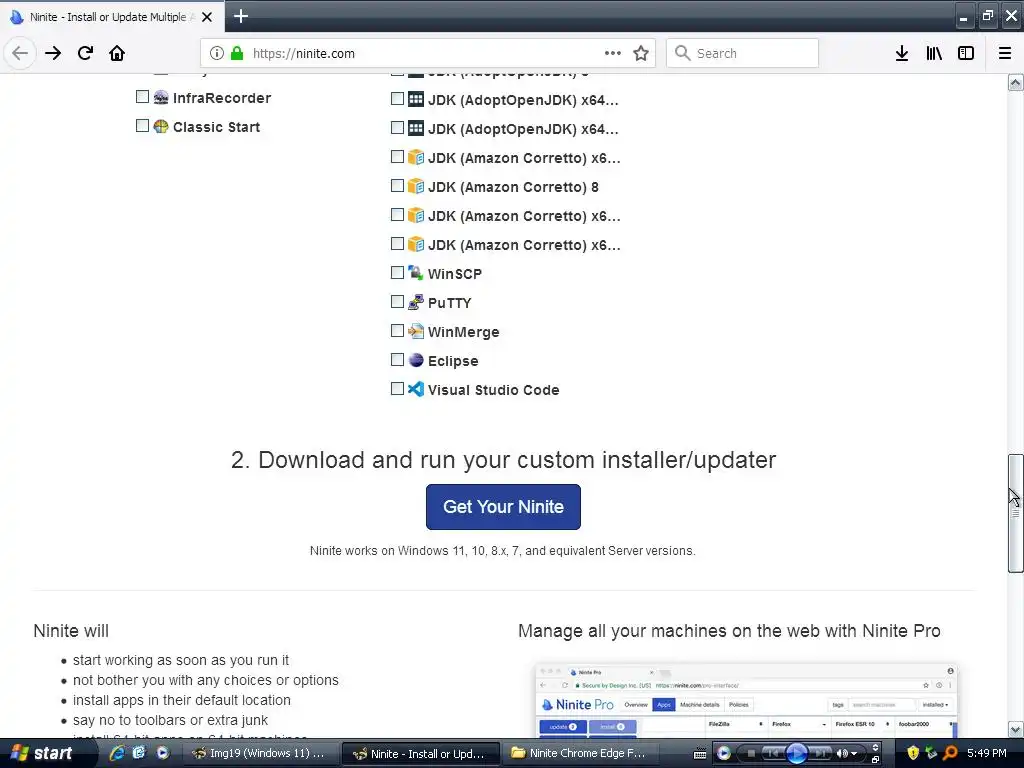Go back to the previous page
Screen dimensions: 1024x768
coord(20,53)
